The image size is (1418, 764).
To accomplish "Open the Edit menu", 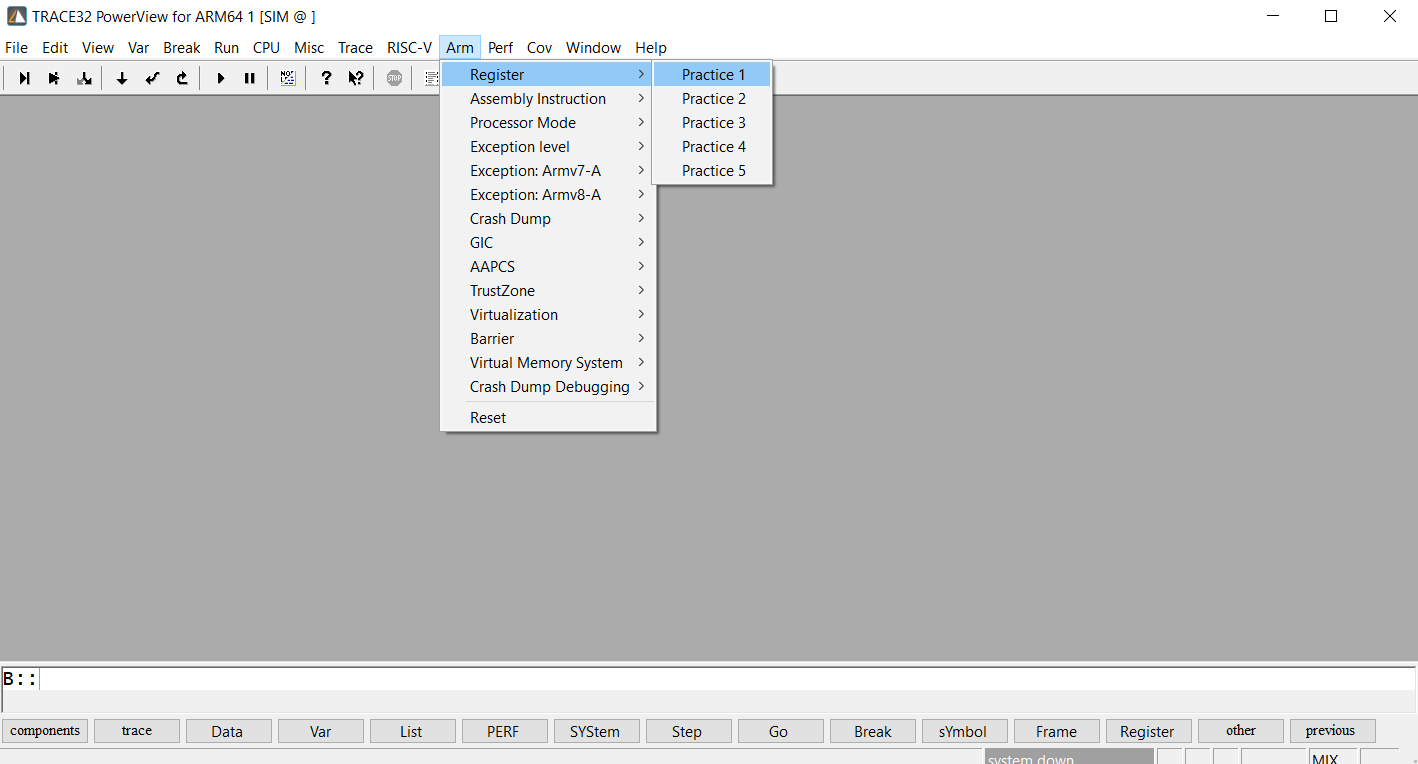I will click(x=55, y=48).
